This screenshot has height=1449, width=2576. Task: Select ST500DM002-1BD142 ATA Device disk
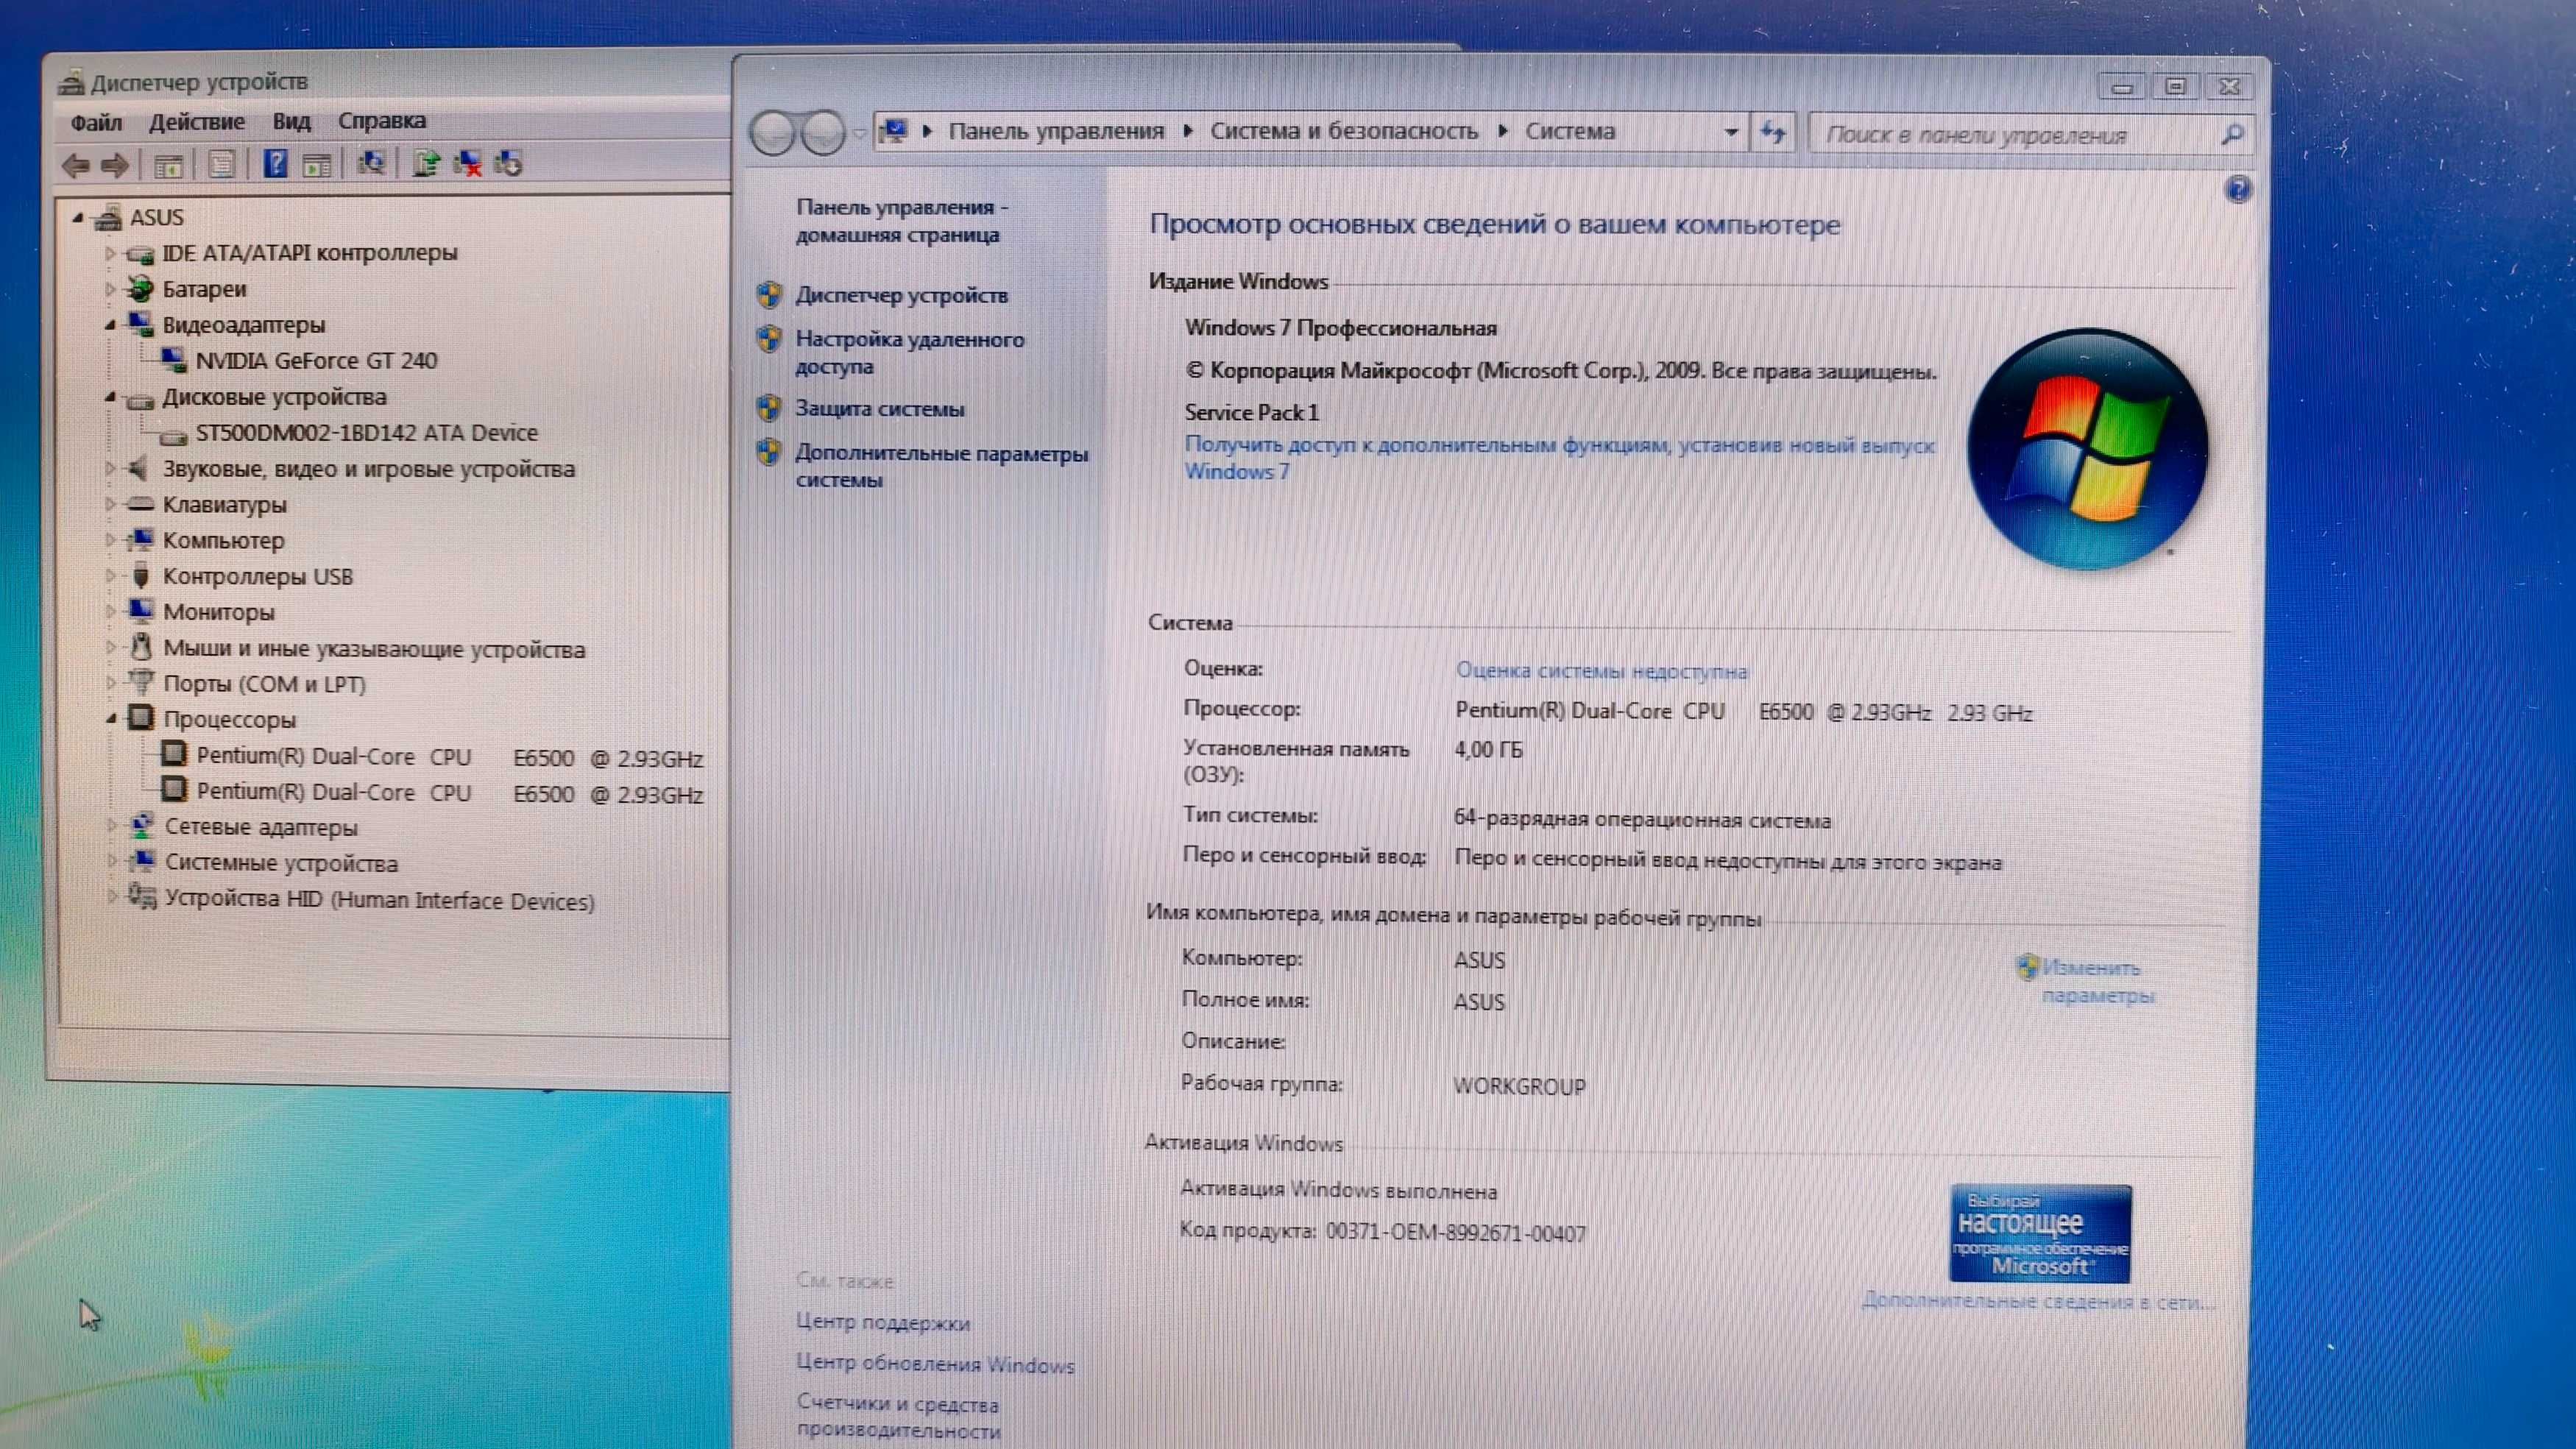tap(366, 432)
